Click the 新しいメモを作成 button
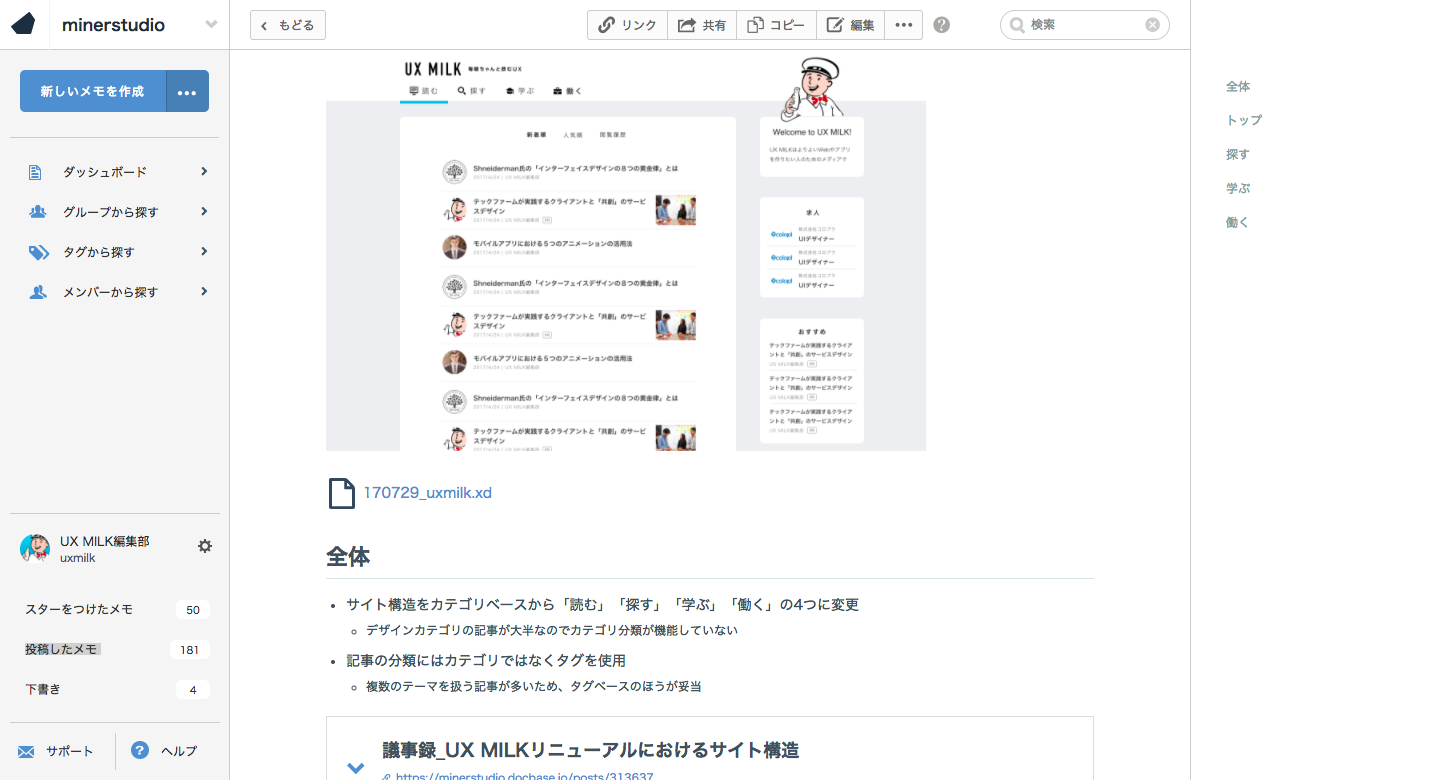Image resolution: width=1440 pixels, height=780 pixels. tap(92, 91)
